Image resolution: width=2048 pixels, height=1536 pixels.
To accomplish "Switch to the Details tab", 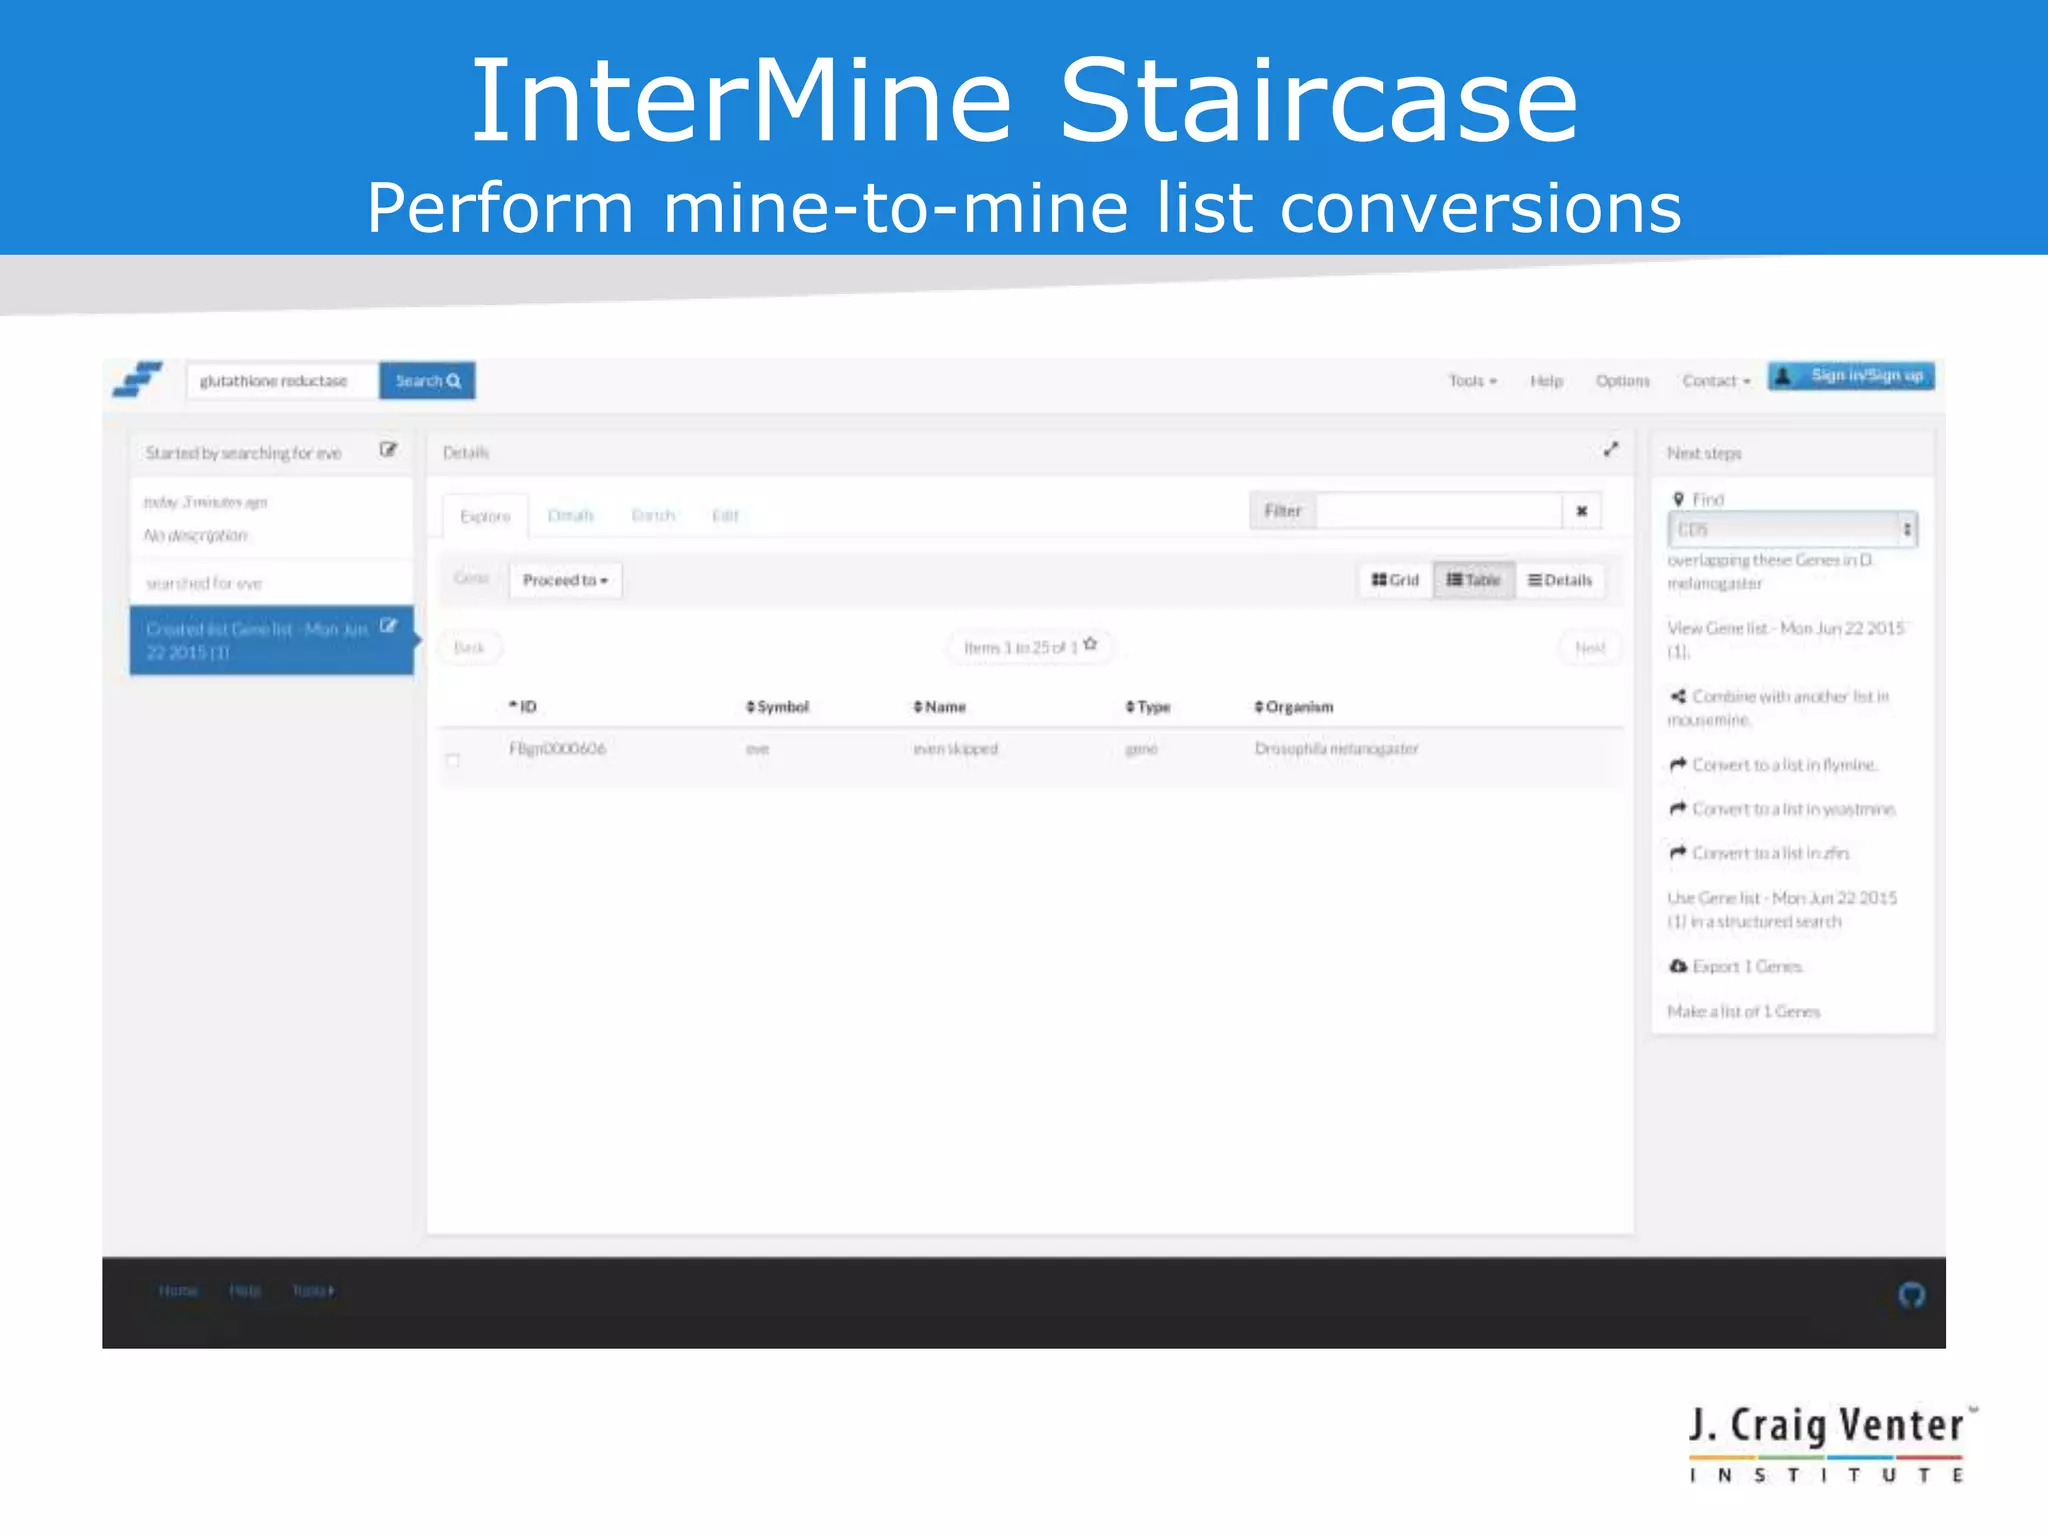I will point(571,516).
